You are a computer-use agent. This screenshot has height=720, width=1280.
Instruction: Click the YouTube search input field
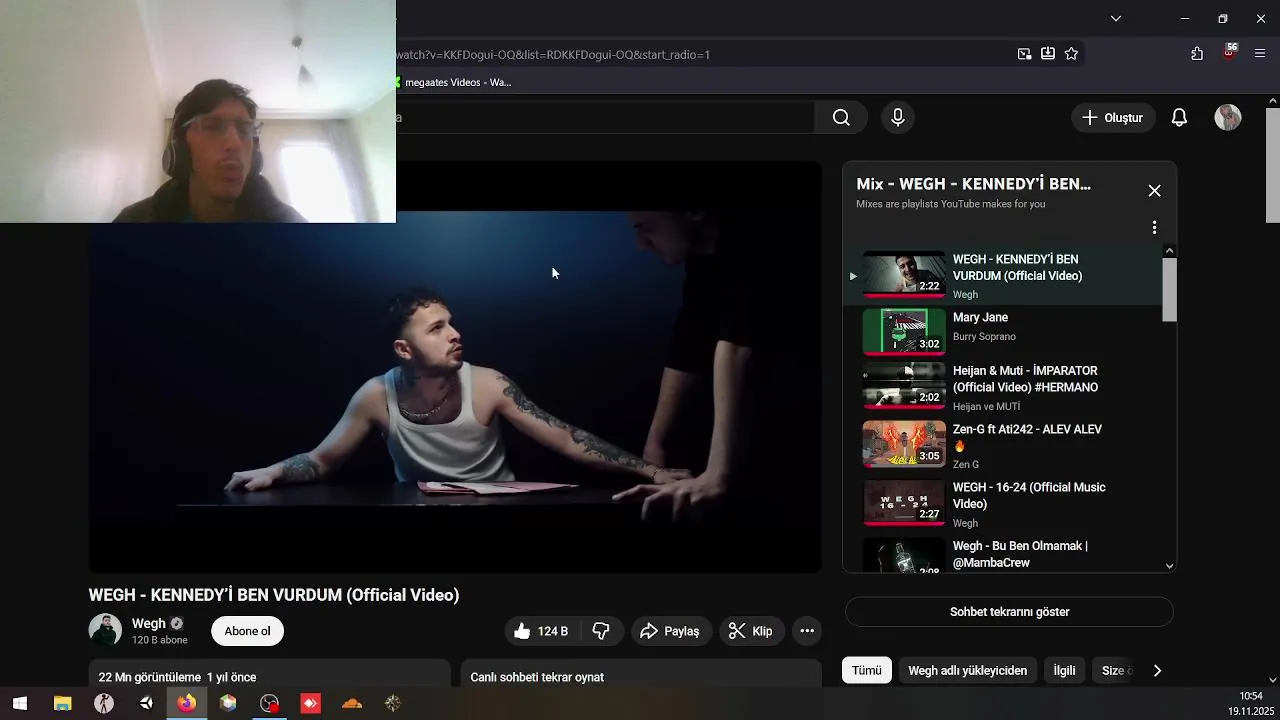pos(605,118)
